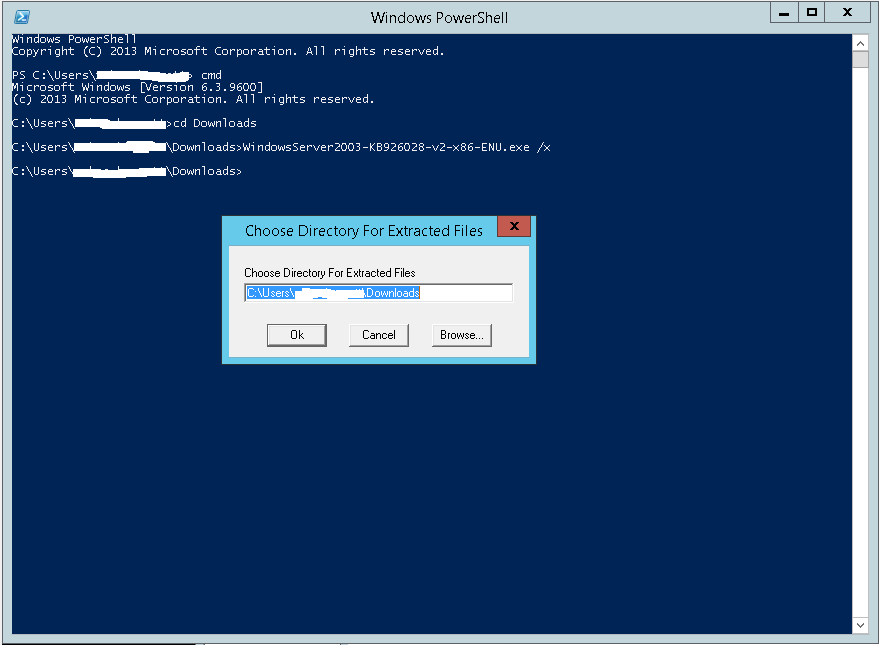
Task: Click the 'cd Downloads' command text
Action: coord(215,123)
